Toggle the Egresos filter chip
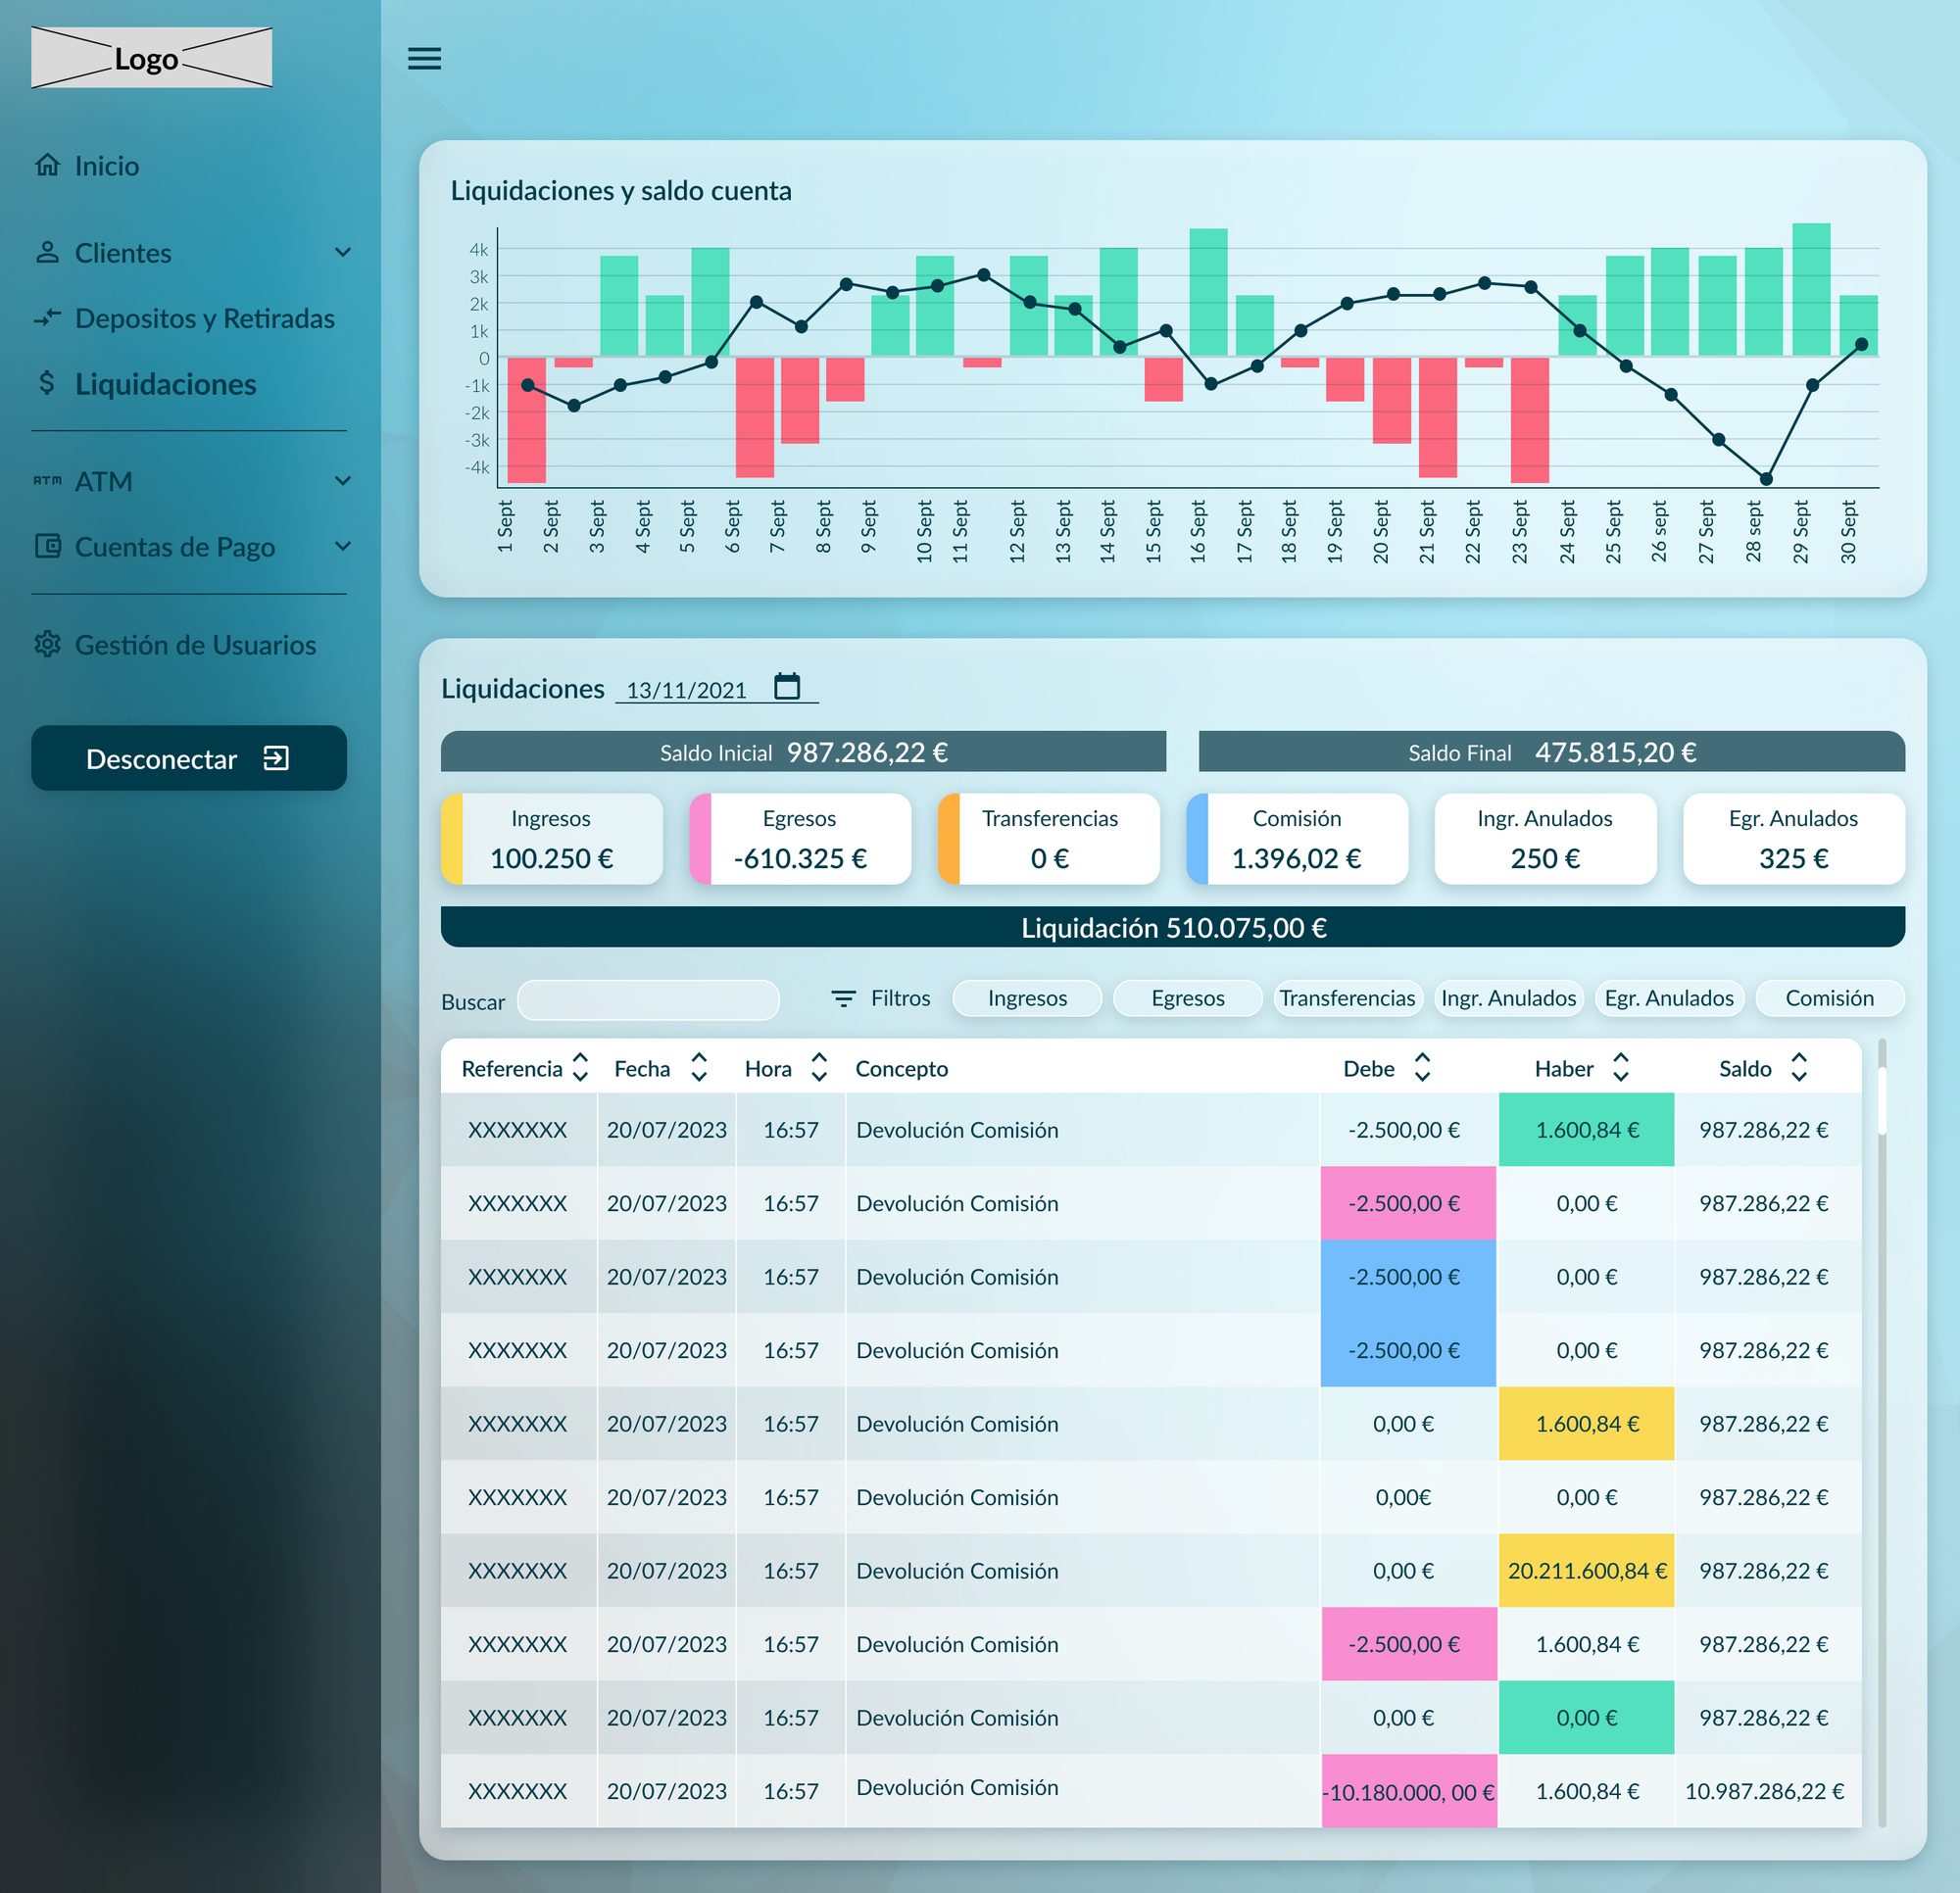This screenshot has height=1893, width=1960. click(x=1188, y=998)
